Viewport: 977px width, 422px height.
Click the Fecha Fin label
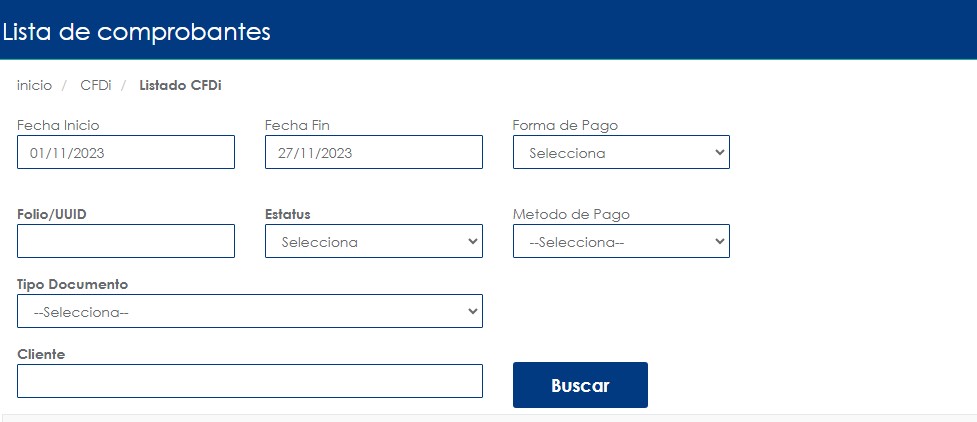tap(297, 125)
